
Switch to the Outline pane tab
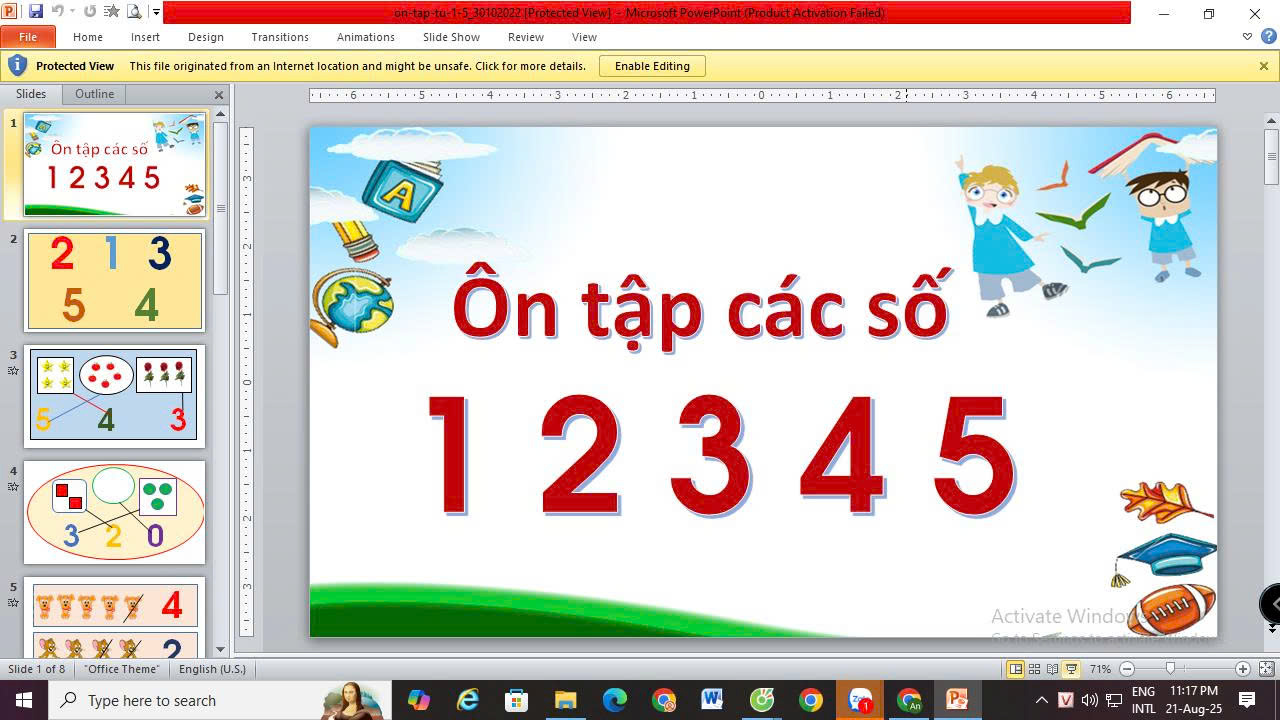tap(94, 94)
